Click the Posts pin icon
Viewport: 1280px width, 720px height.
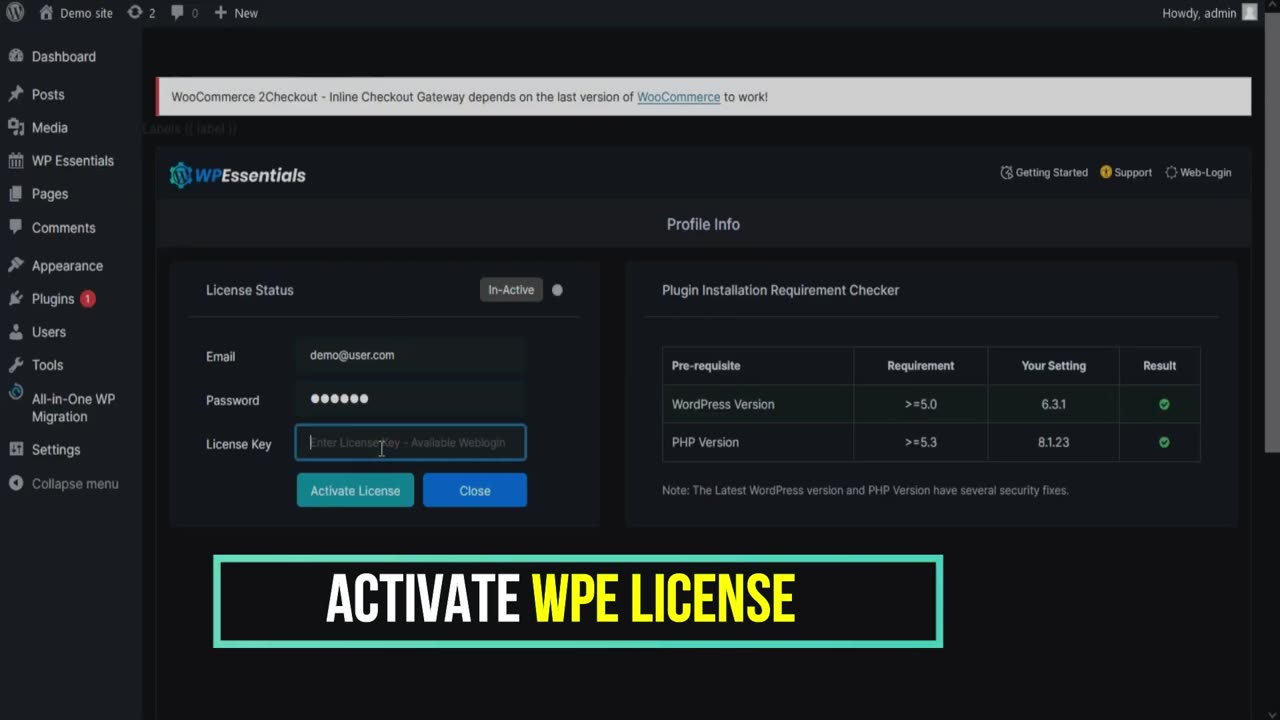pyautogui.click(x=16, y=94)
